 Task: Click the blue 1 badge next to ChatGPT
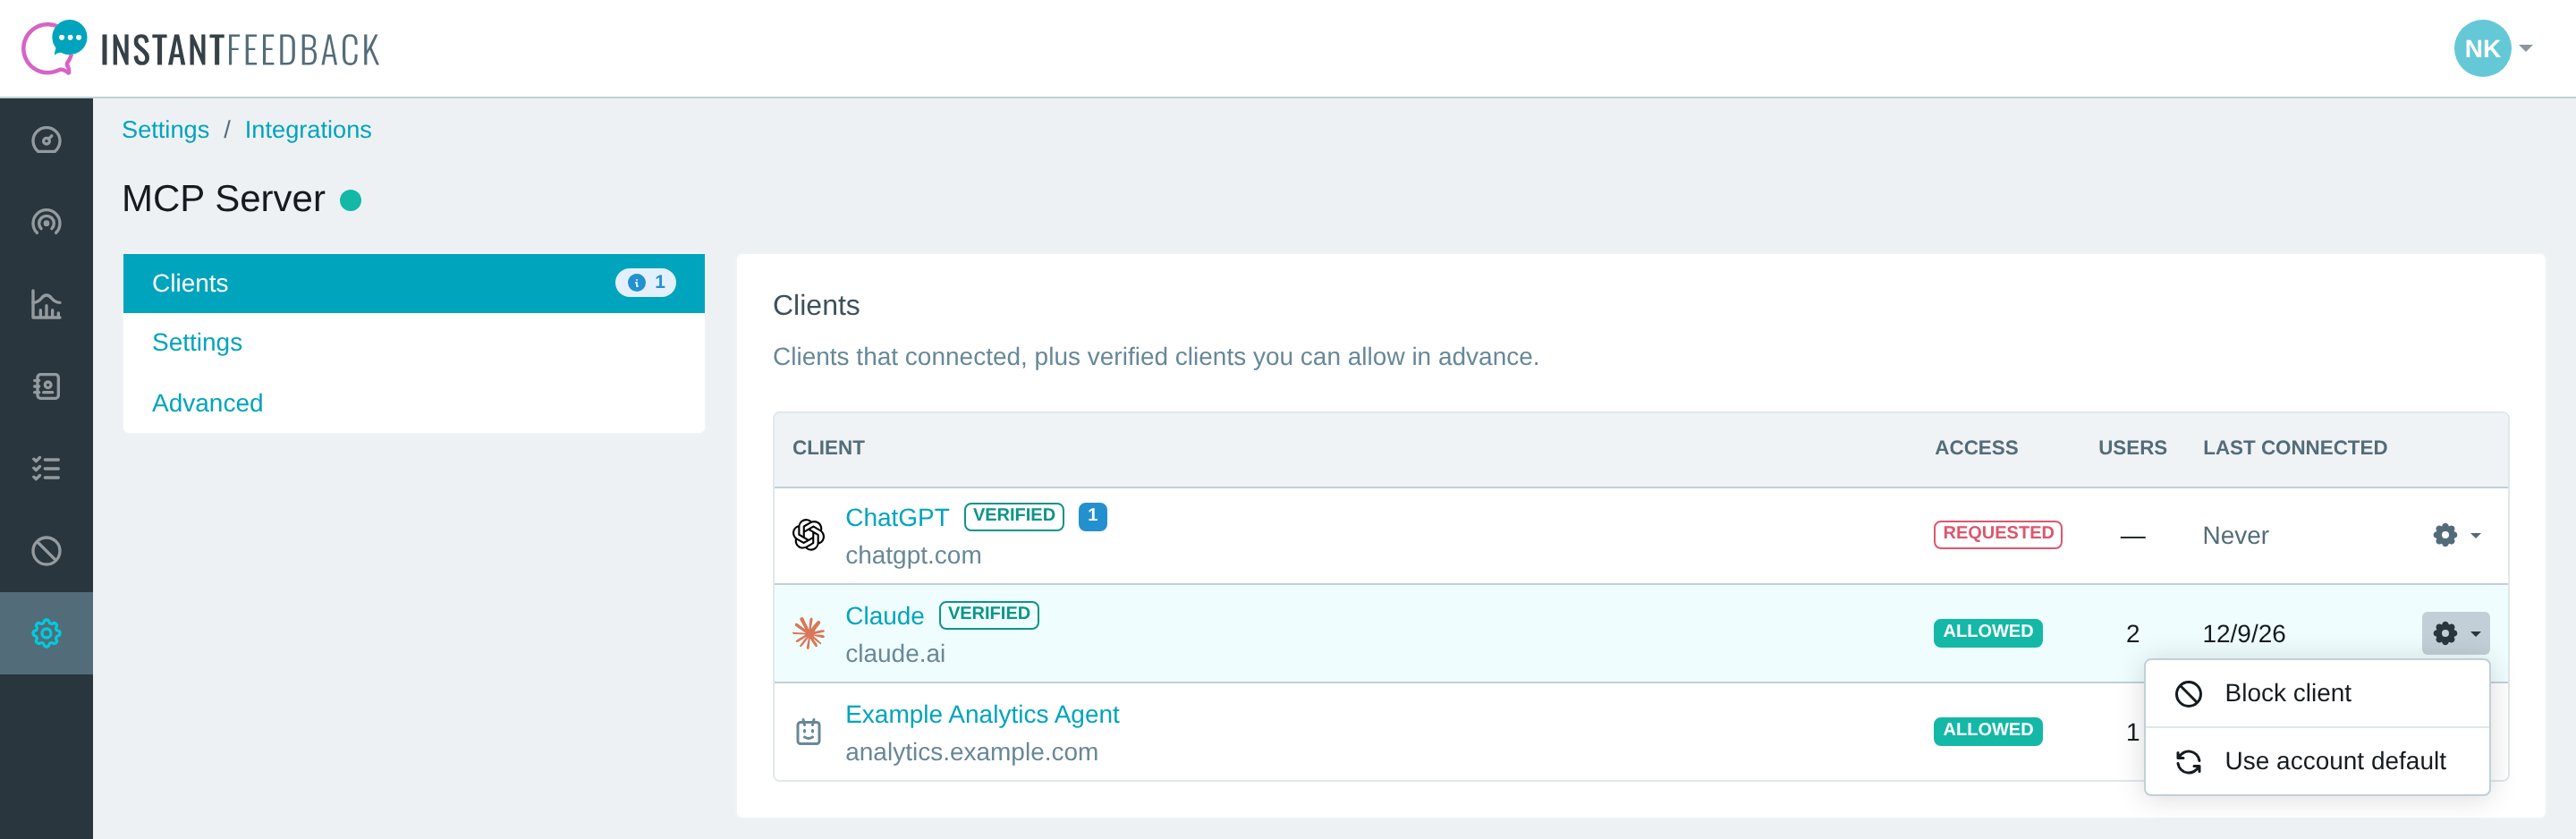(x=1092, y=516)
